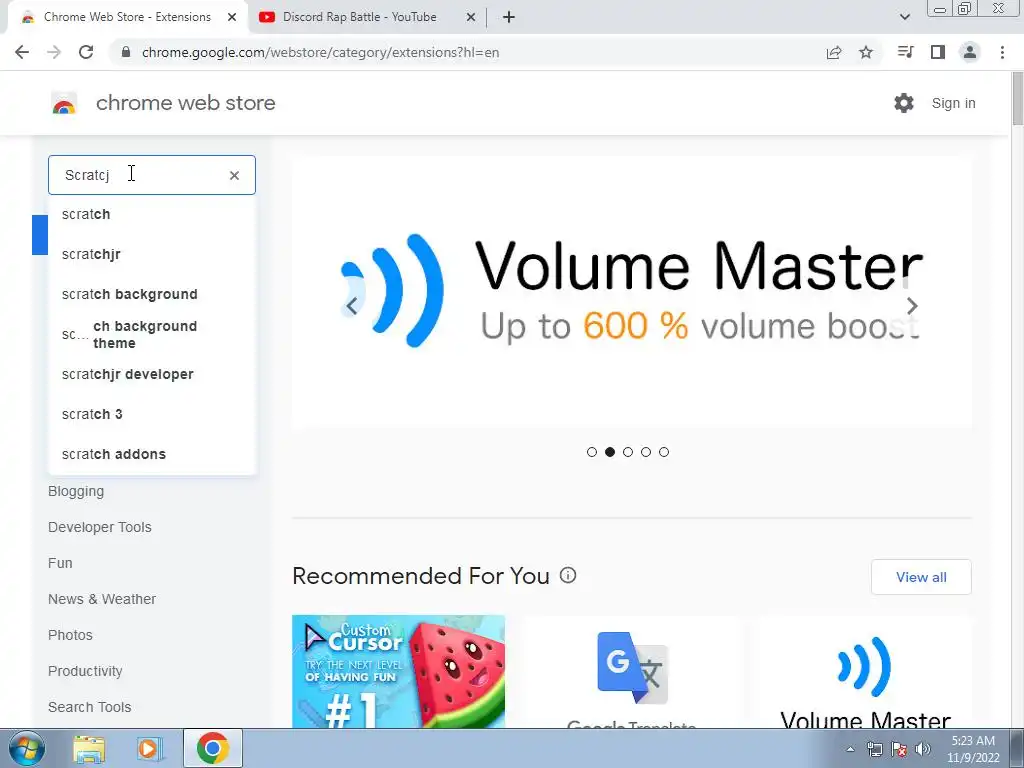This screenshot has width=1024, height=768.
Task: Select the fifth carousel dot
Action: coord(664,452)
